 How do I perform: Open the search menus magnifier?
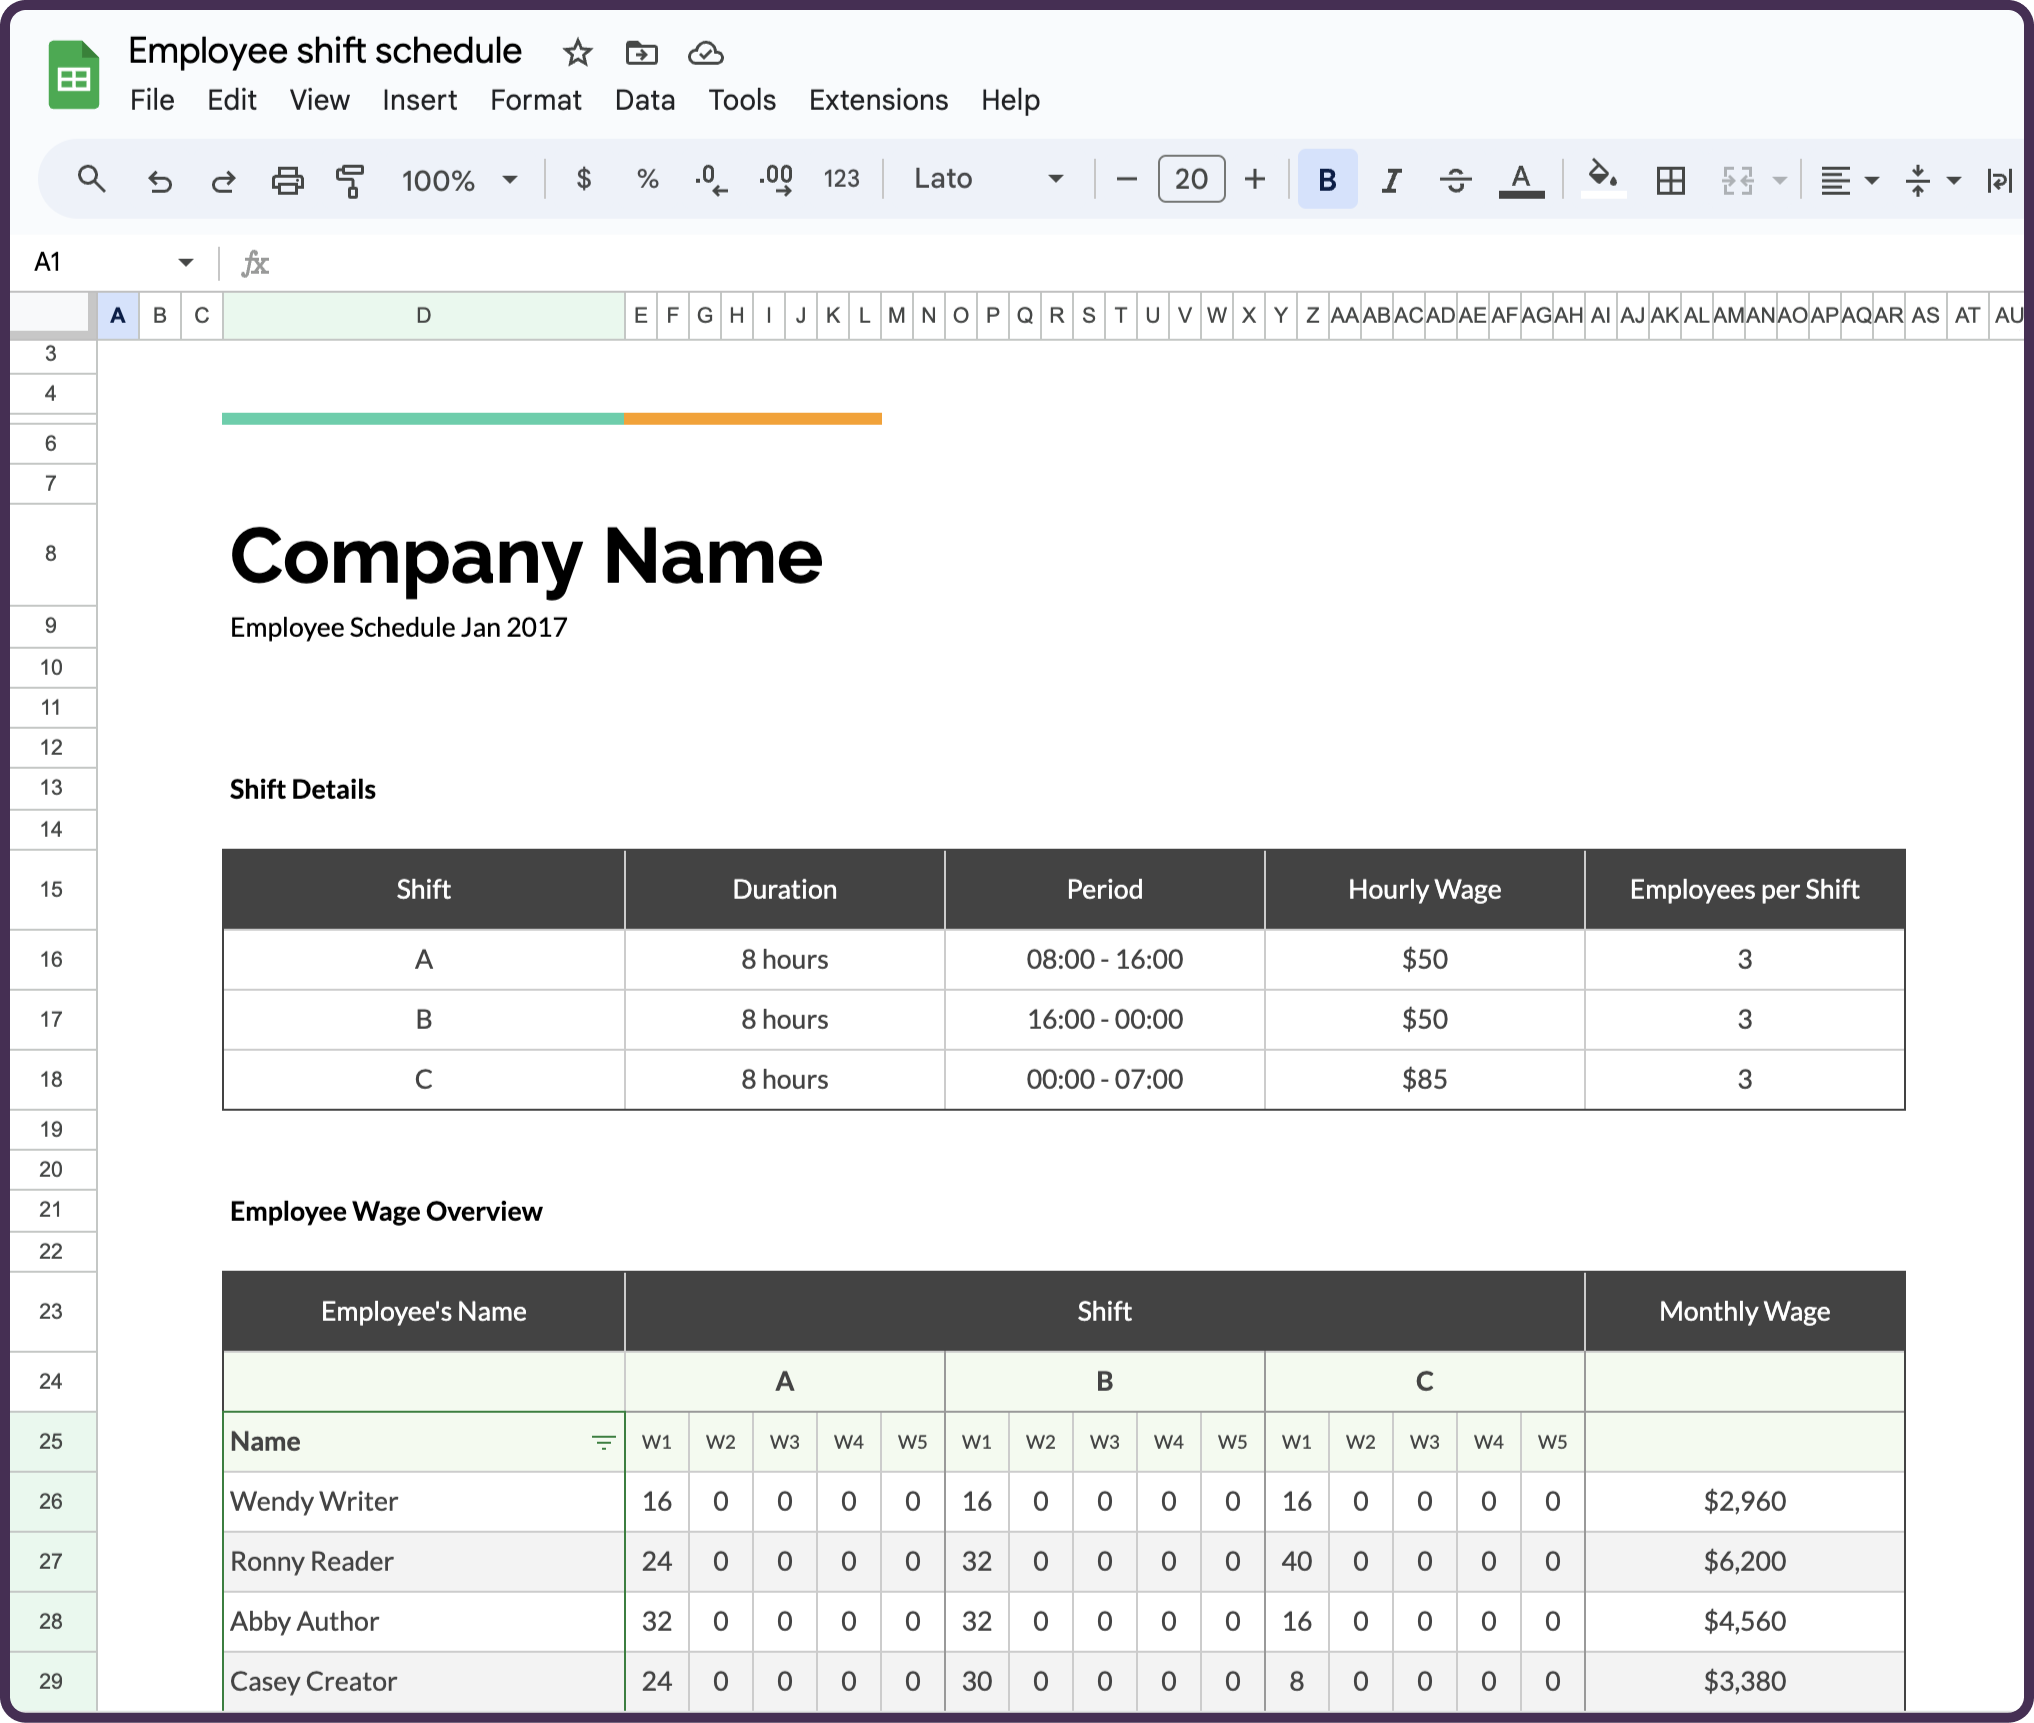[91, 179]
